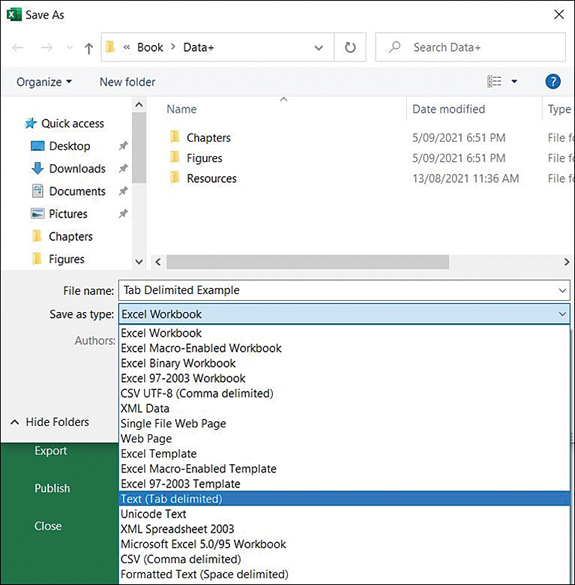This screenshot has width=575, height=585.
Task: Choose Excel Workbook from the type list
Action: [x=344, y=333]
